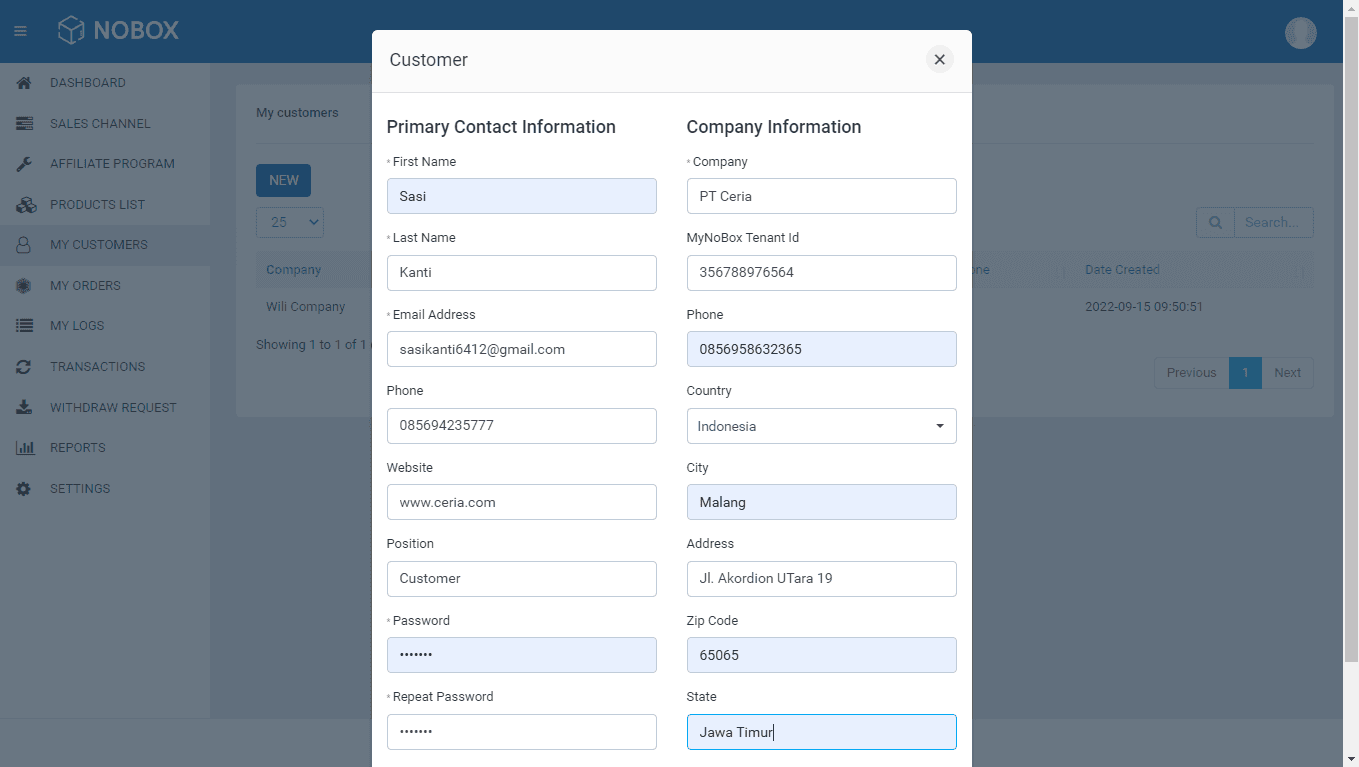Viewport: 1359px width, 767px height.
Task: Click the State field containing Jawa Timur
Action: (820, 732)
